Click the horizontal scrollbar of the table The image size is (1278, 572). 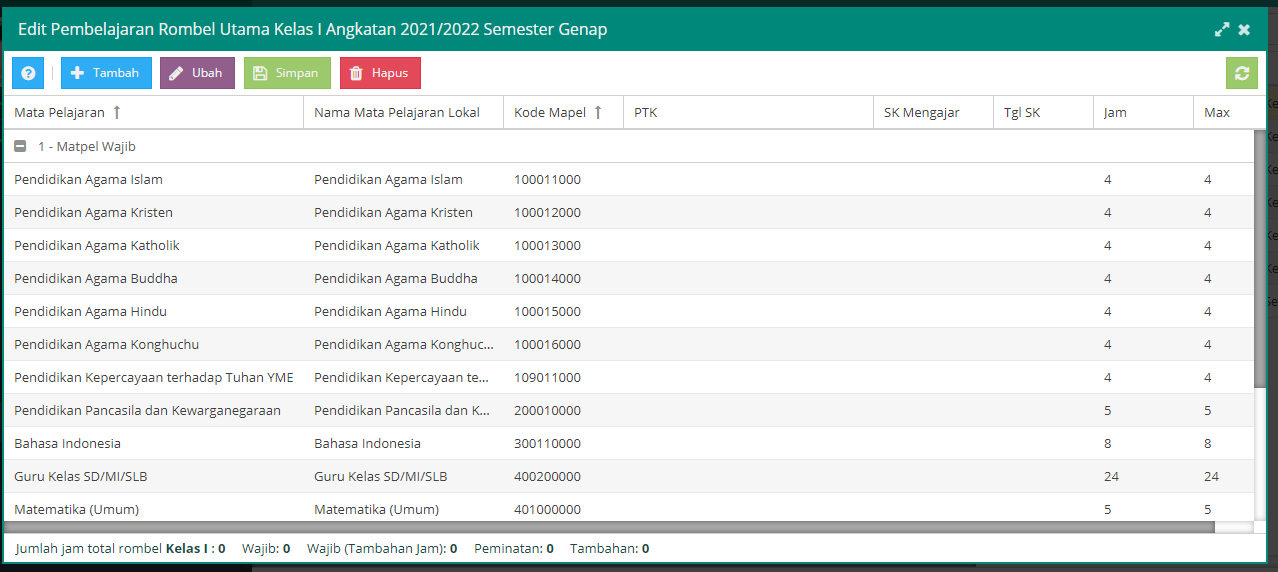click(609, 526)
